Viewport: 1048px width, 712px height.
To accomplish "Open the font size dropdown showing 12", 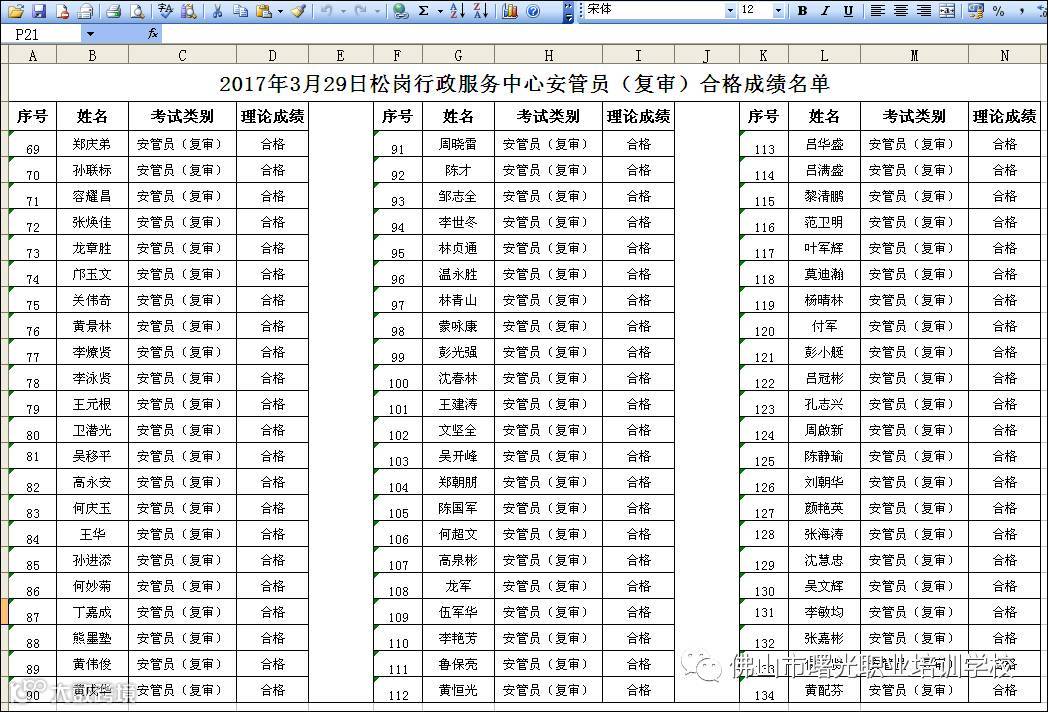I will [778, 11].
